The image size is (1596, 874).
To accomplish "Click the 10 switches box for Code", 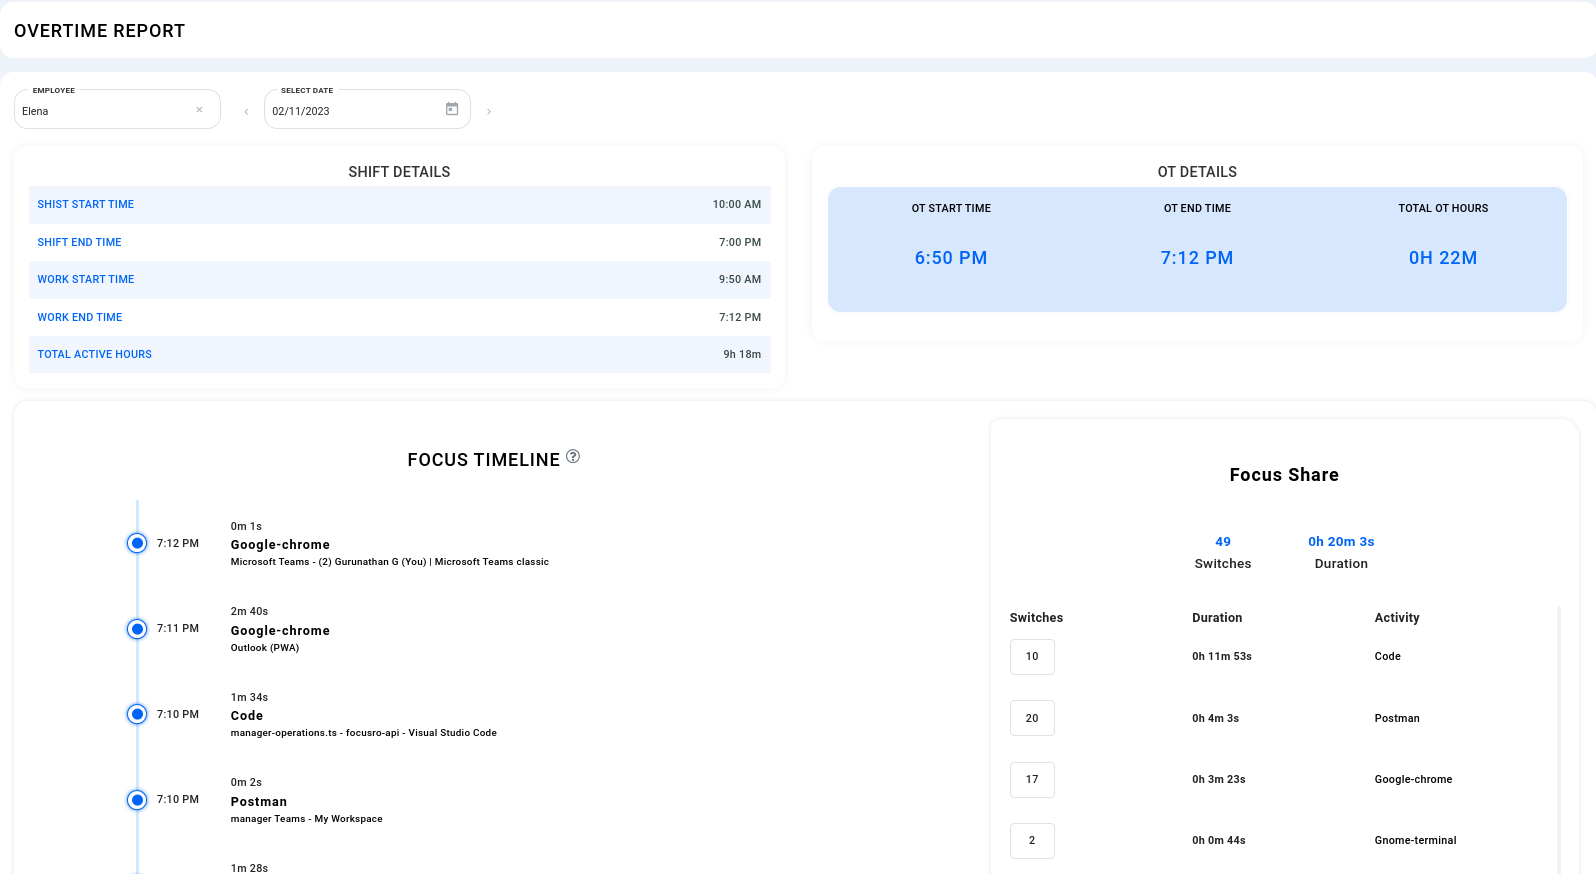I will point(1032,657).
